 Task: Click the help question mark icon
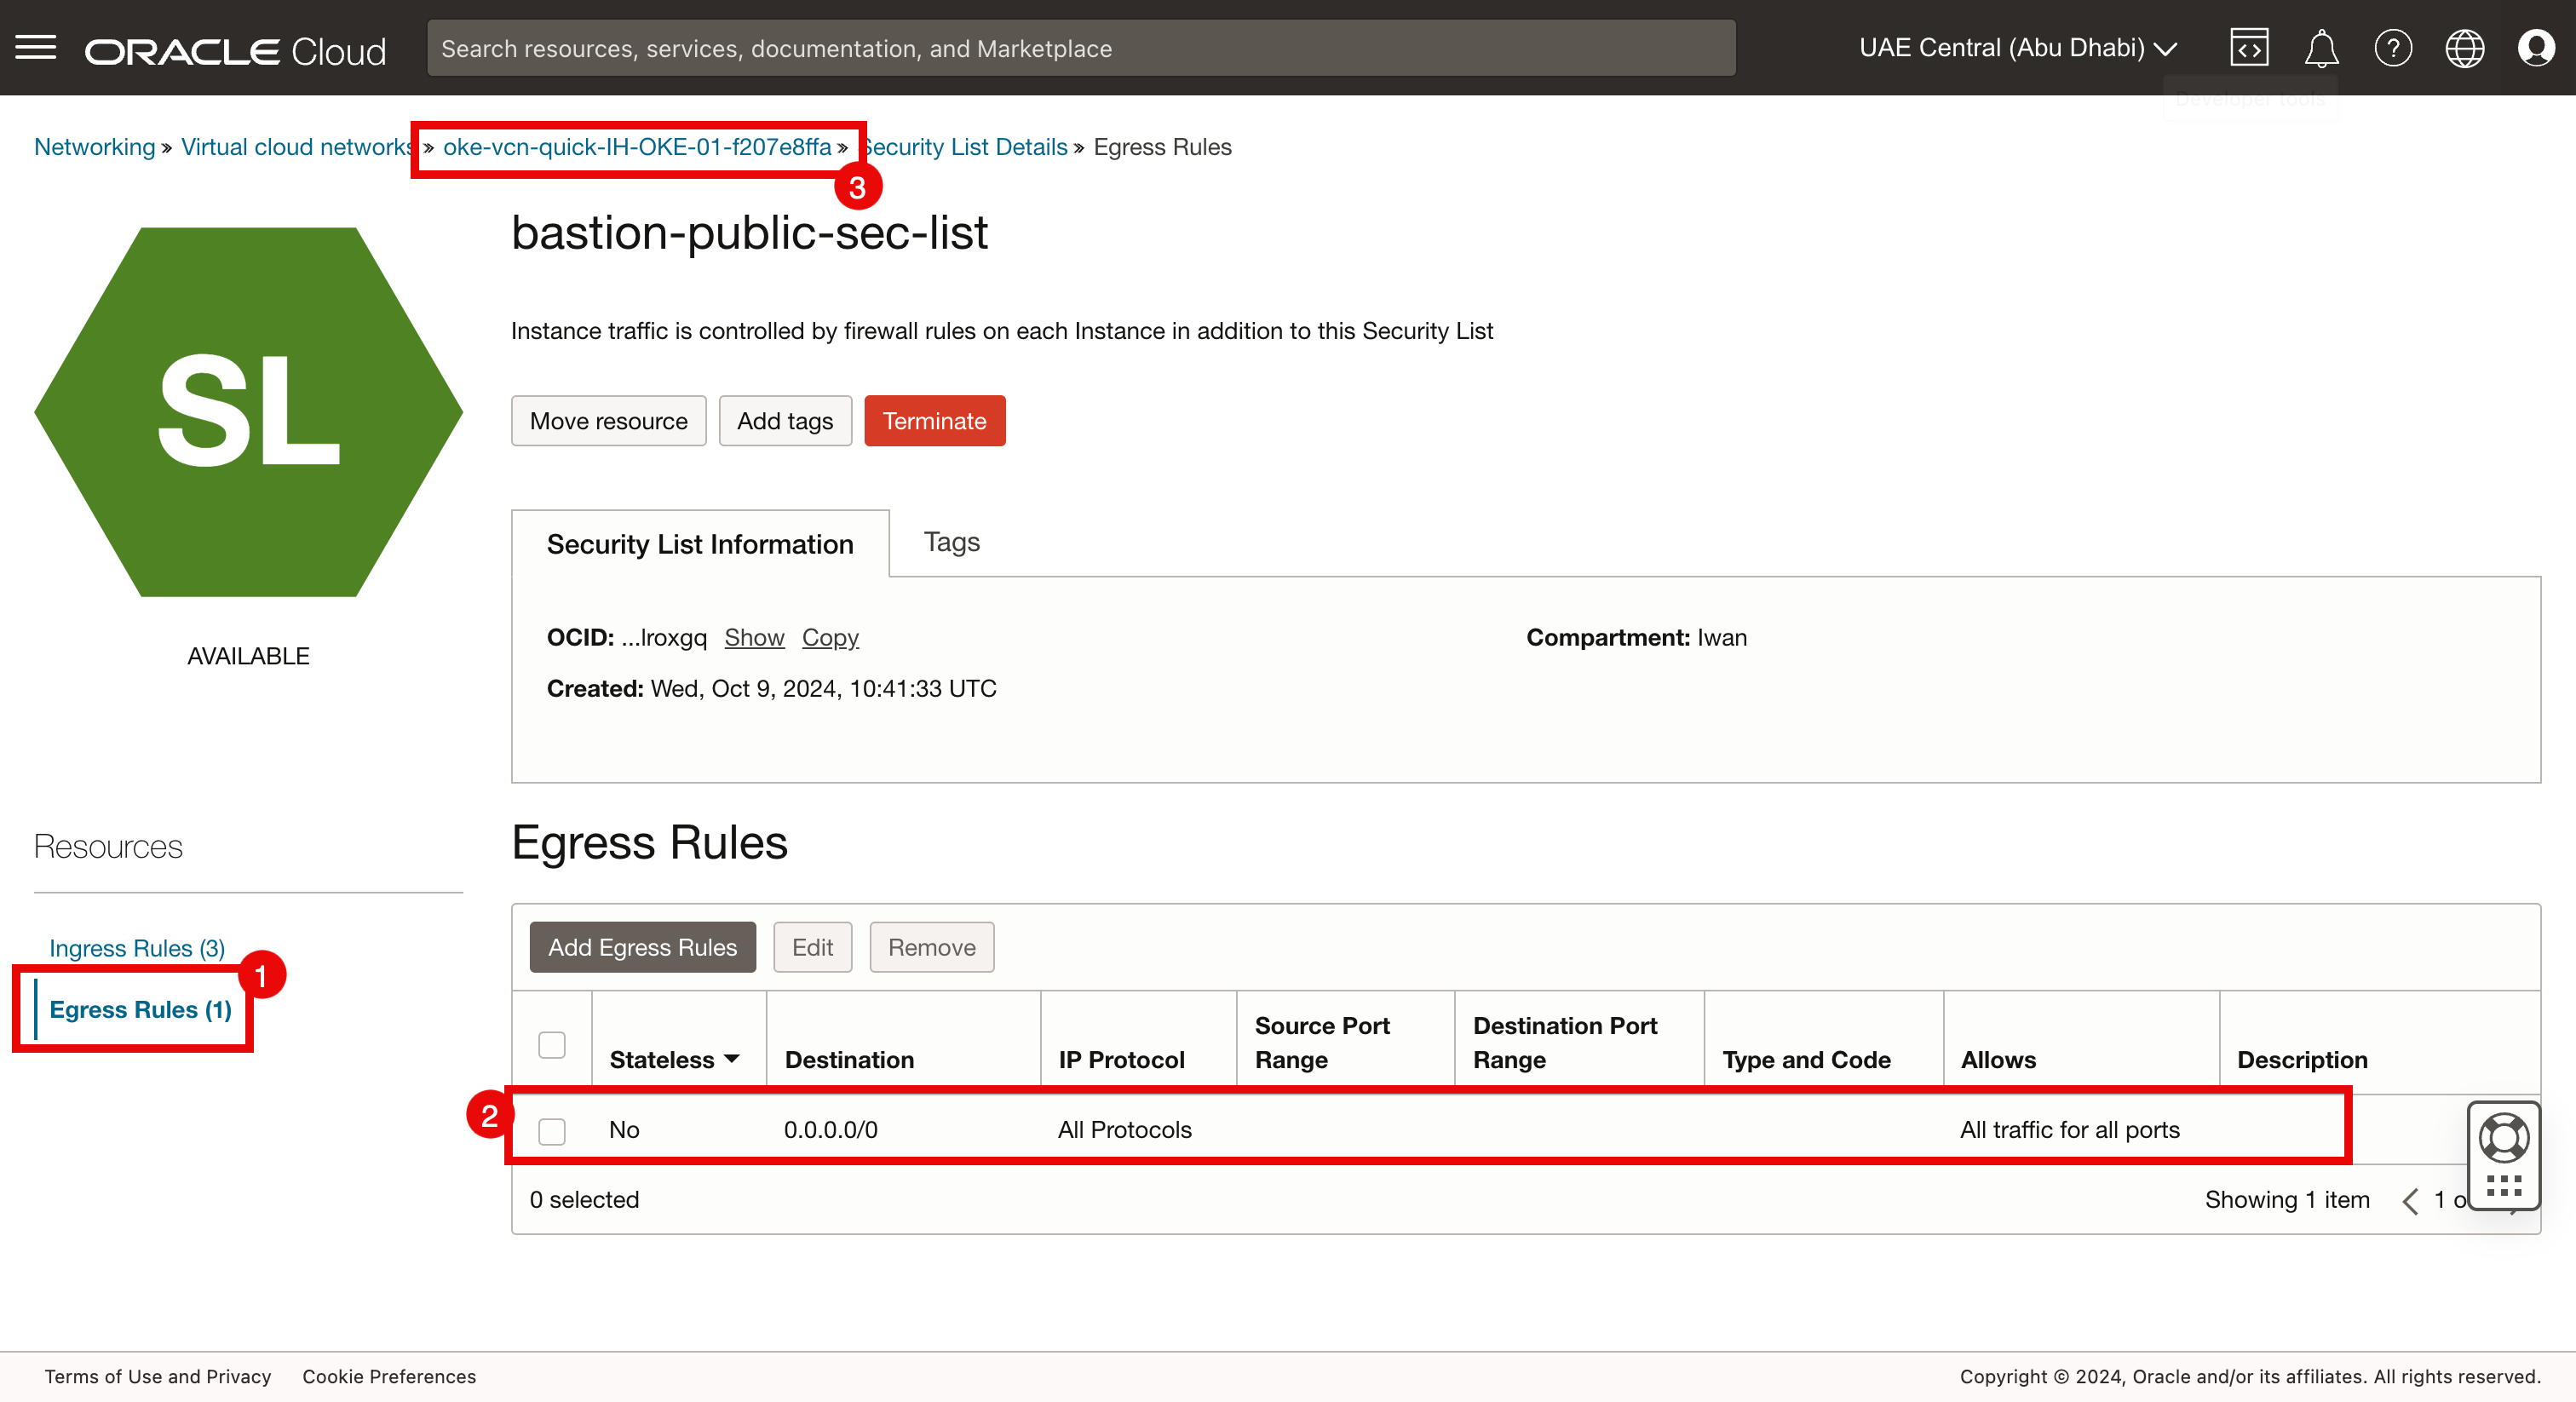tap(2392, 47)
